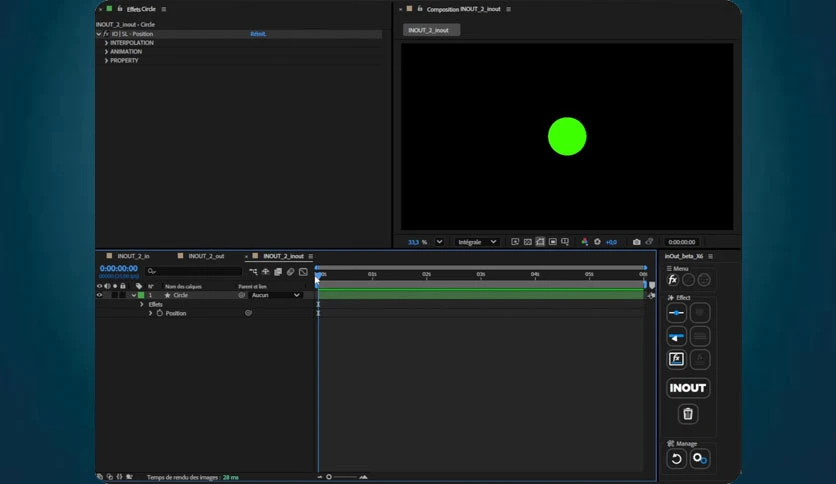Expand the ANIMATION group
Image resolution: width=836 pixels, height=484 pixels.
click(x=106, y=52)
